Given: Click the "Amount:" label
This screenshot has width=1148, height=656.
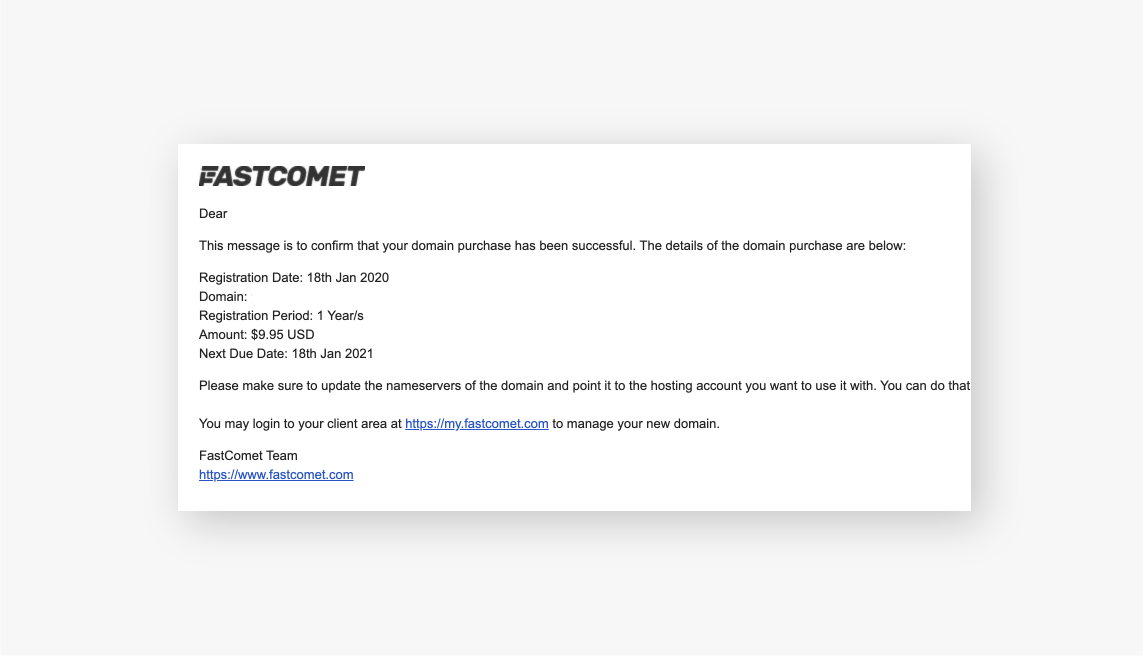Looking at the screenshot, I should point(223,335).
